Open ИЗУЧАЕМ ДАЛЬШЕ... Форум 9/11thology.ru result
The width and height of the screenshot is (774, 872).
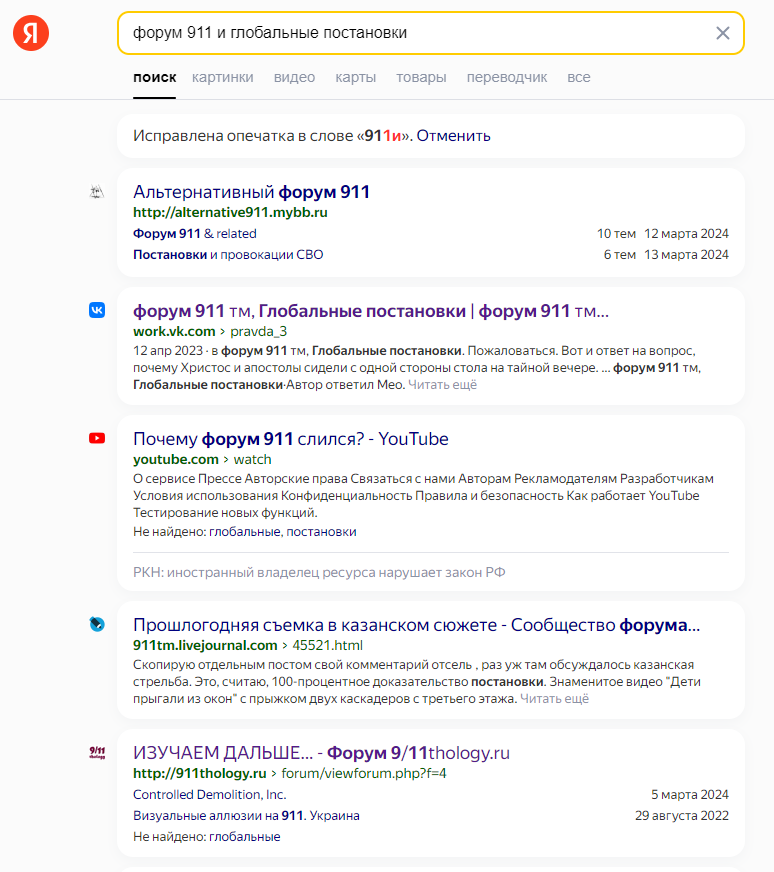coord(321,753)
